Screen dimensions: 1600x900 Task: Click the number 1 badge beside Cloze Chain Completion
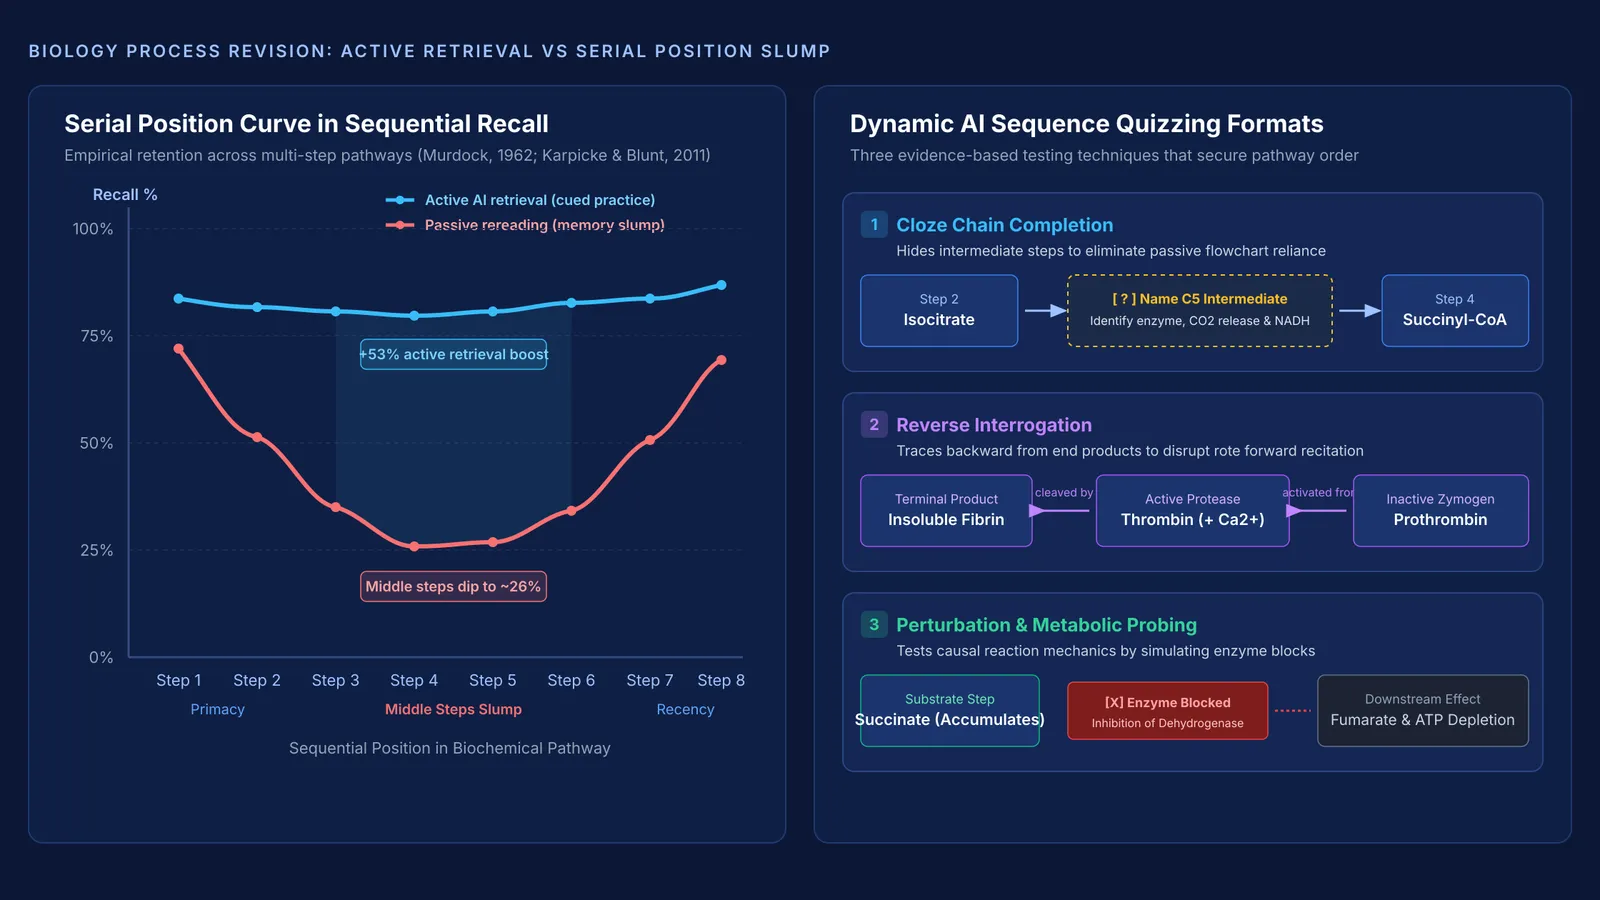[874, 224]
